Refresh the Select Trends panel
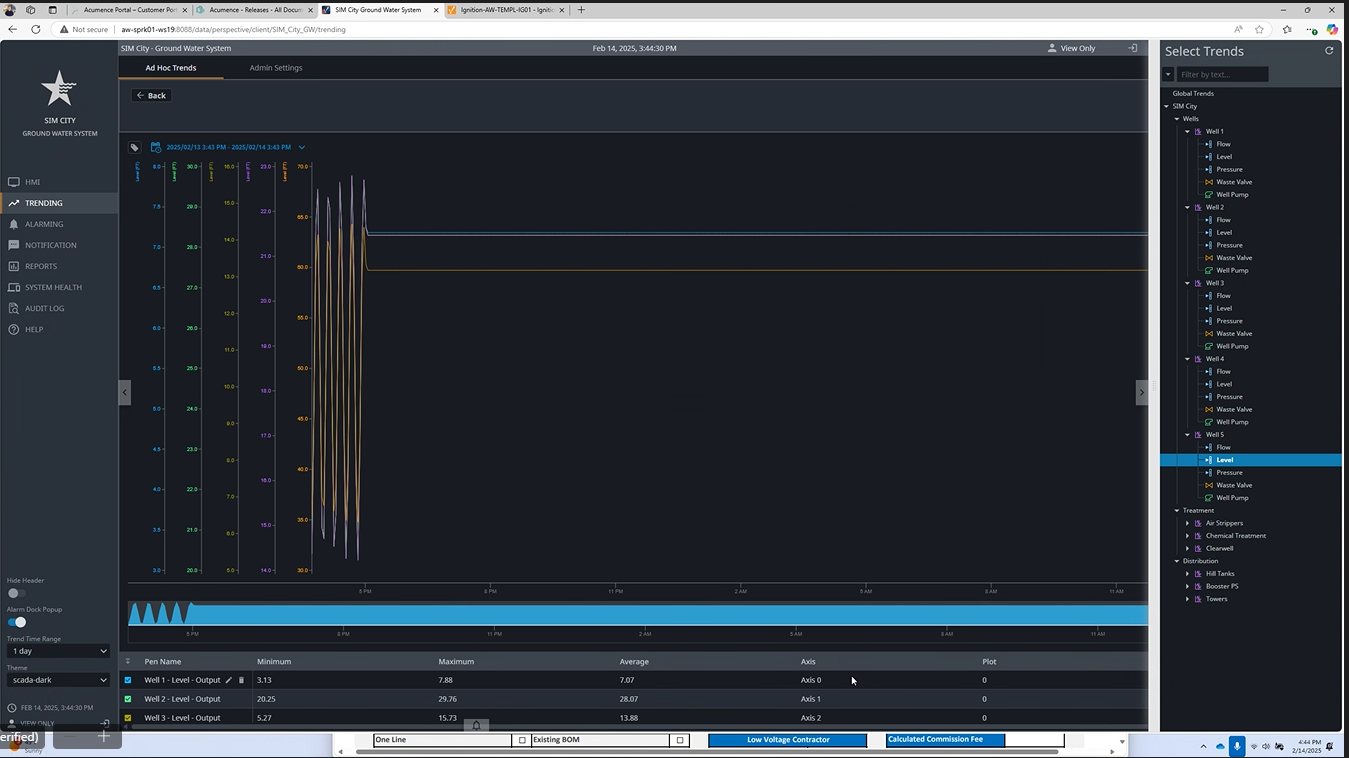Screen dimensions: 1349x758 [x=1329, y=51]
